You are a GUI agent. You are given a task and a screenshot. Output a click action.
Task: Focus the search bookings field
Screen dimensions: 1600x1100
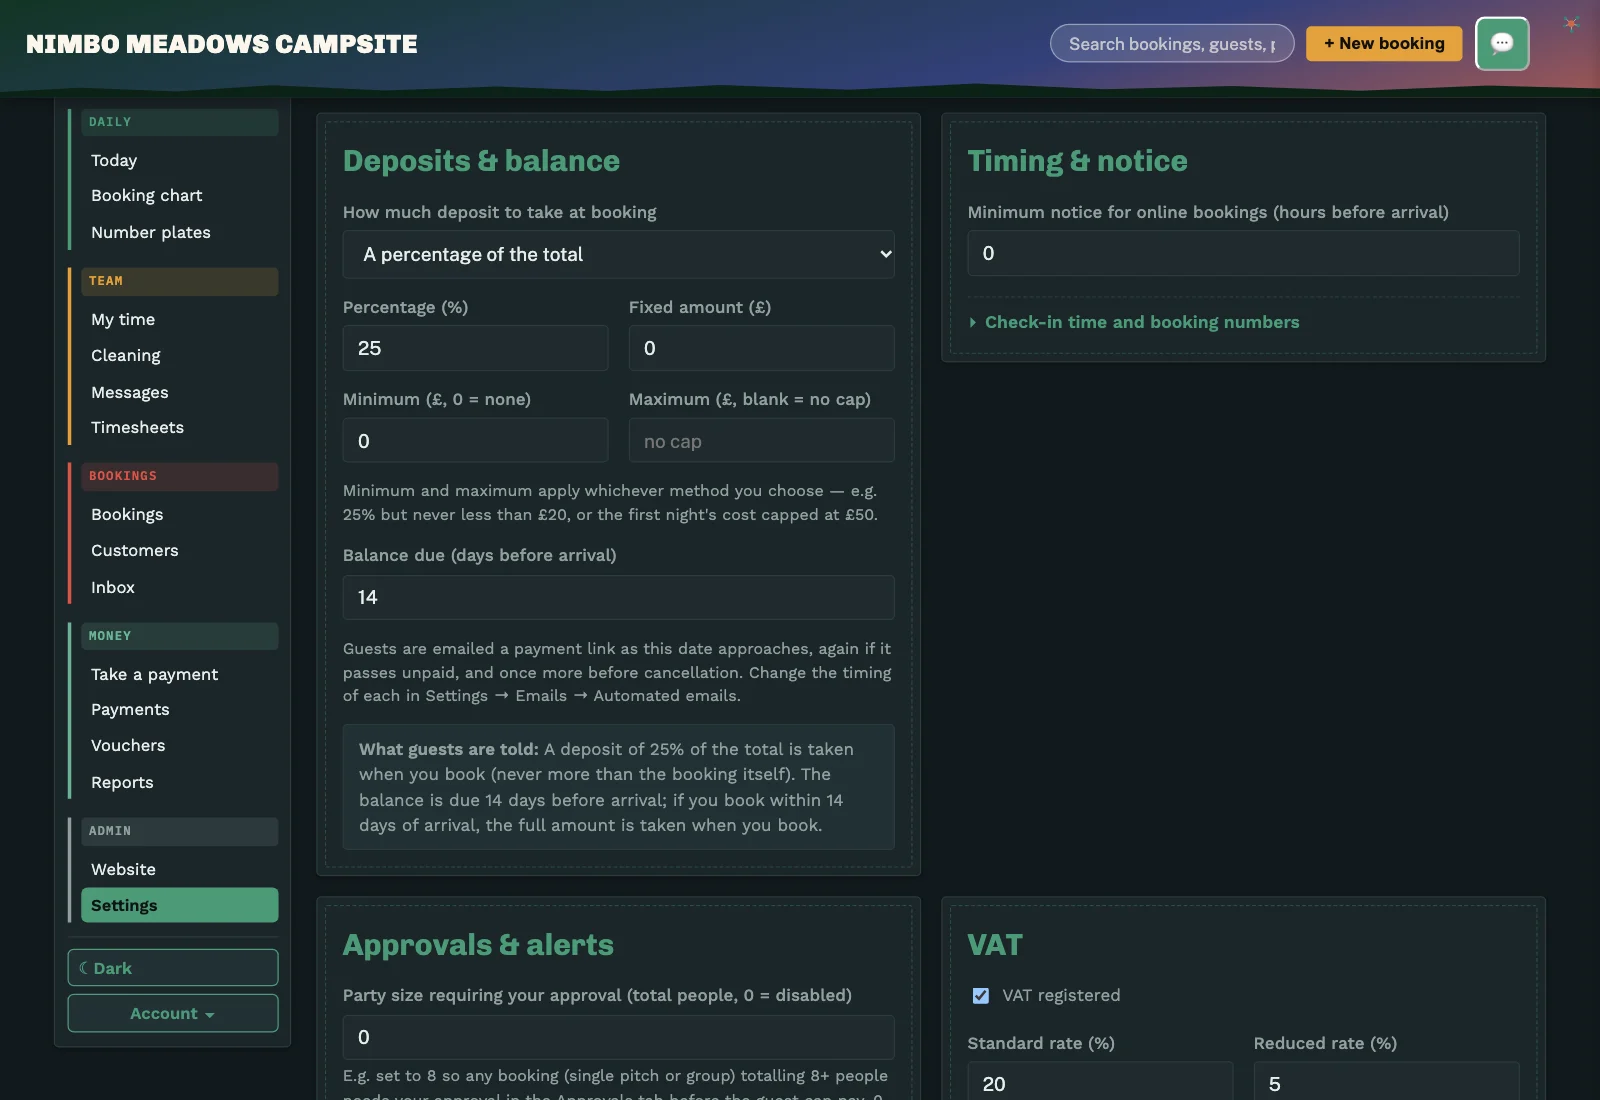coord(1172,44)
